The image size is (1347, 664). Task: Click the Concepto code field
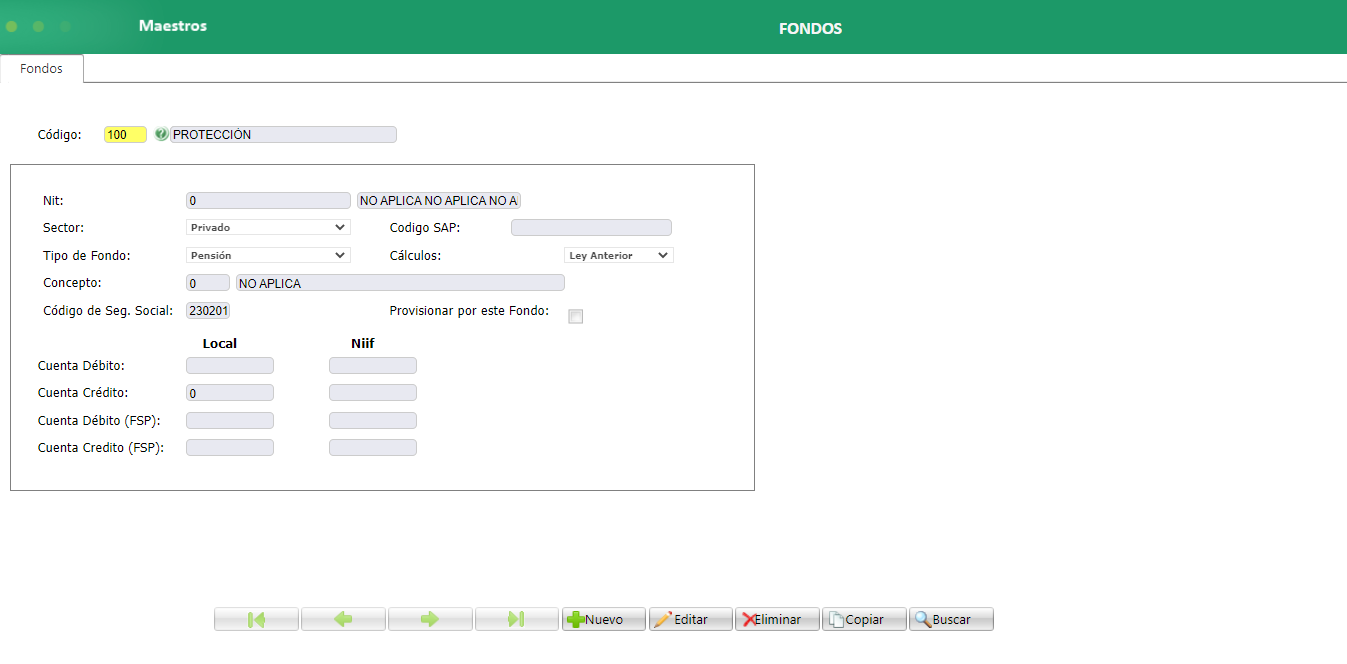click(208, 283)
